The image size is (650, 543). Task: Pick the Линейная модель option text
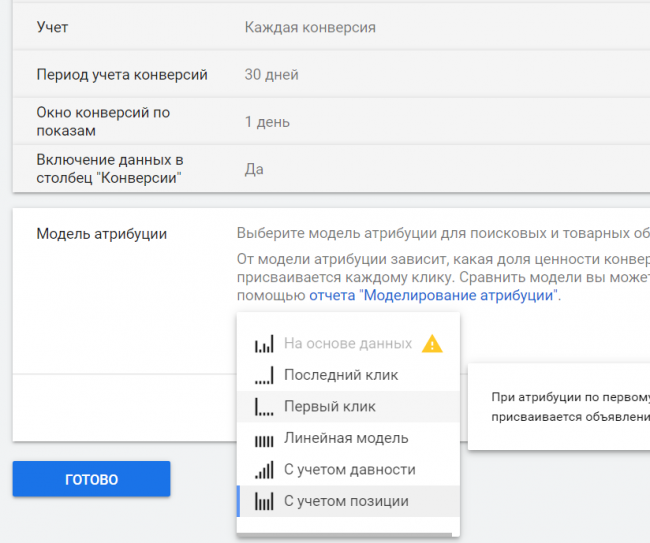(345, 438)
